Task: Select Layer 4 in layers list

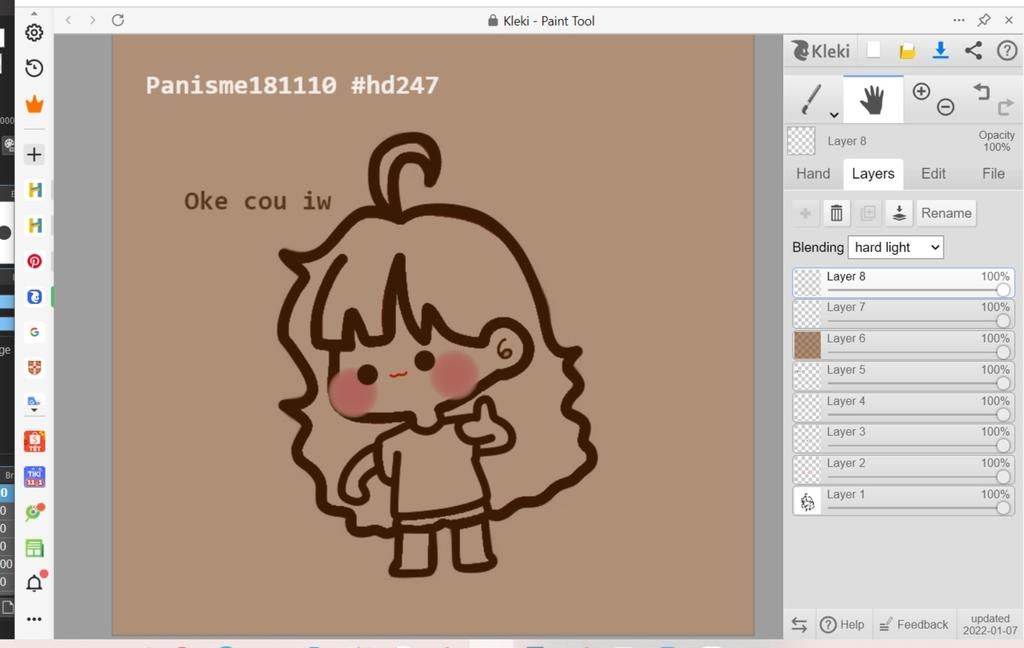Action: pyautogui.click(x=903, y=408)
